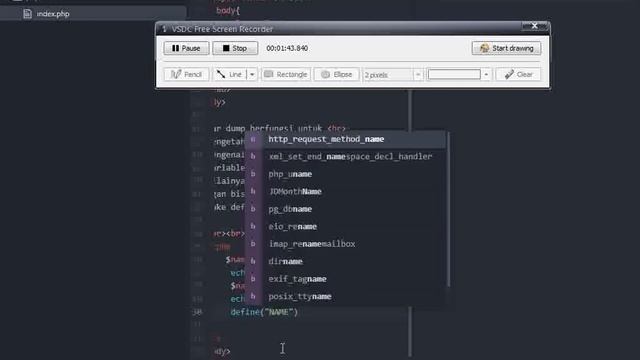Image resolution: width=640 pixels, height=360 pixels.
Task: Open the Line tool dropdown arrow
Action: point(252,74)
